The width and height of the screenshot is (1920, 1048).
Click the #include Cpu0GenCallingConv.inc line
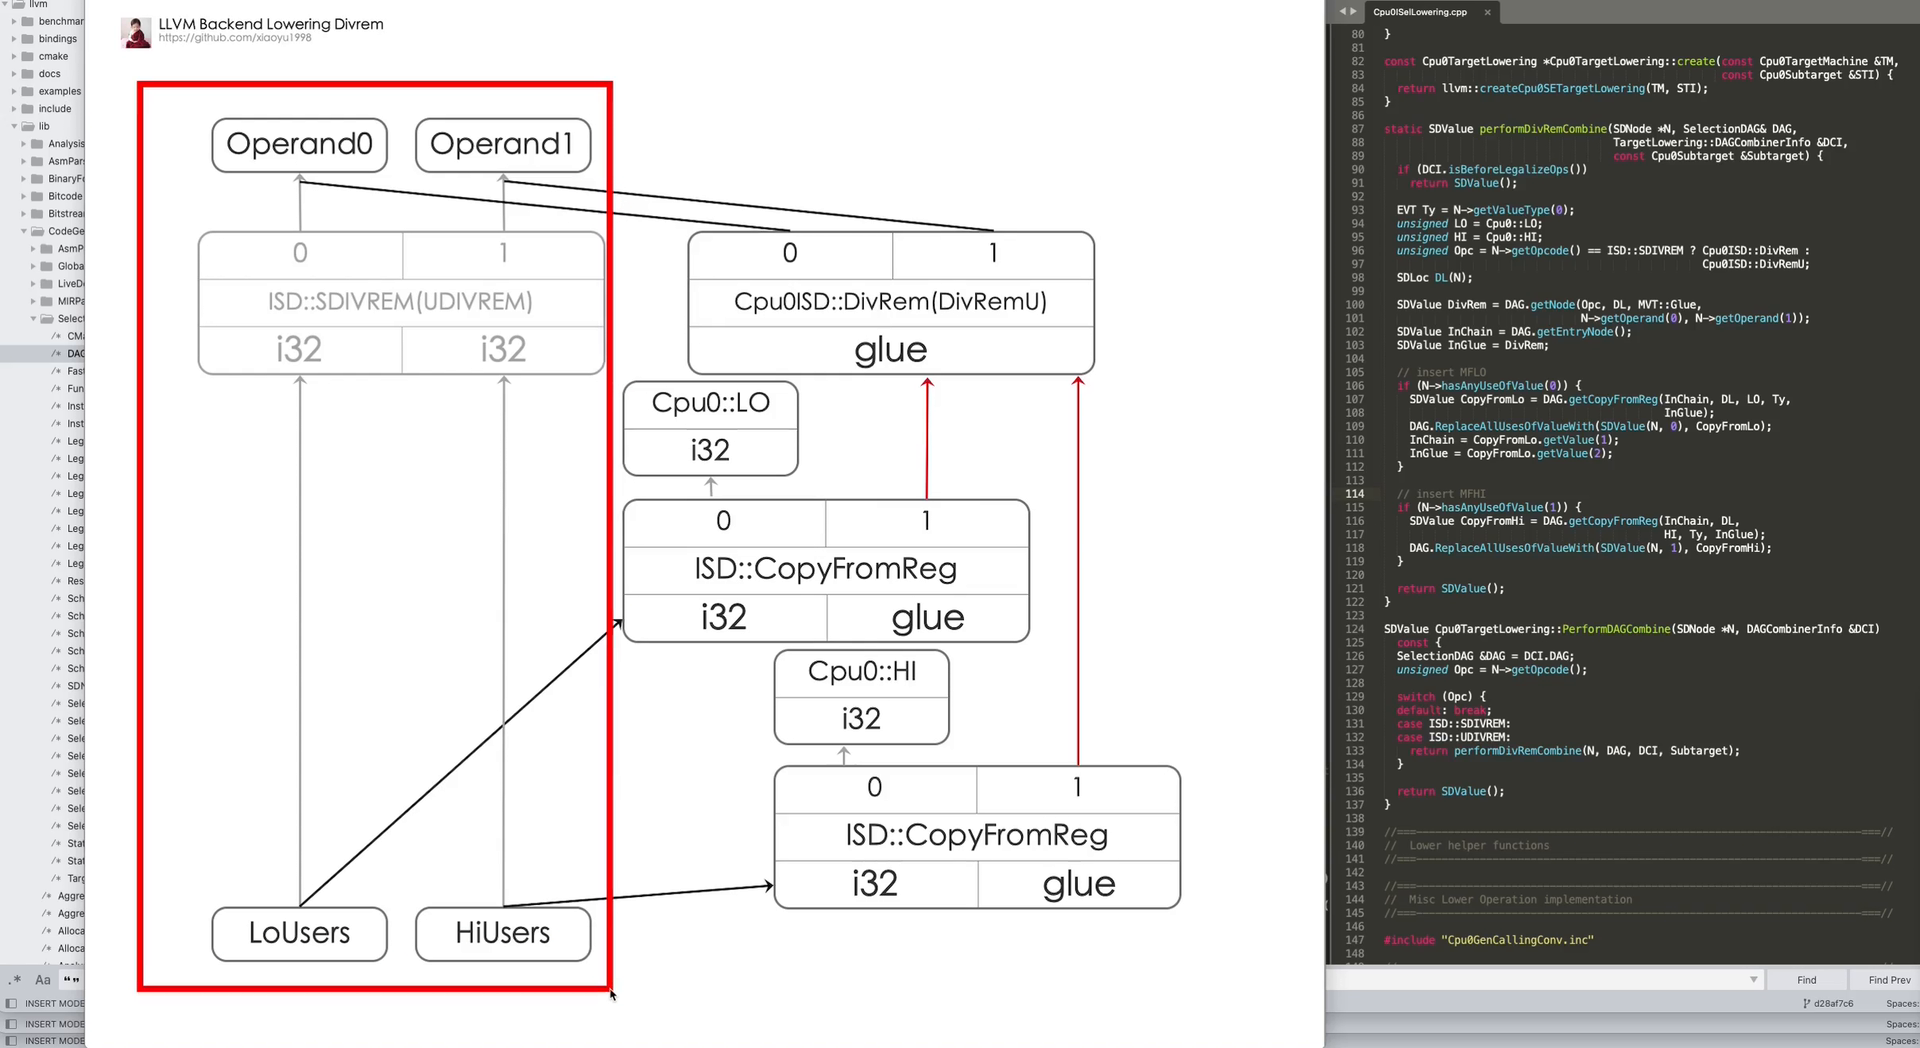pyautogui.click(x=1488, y=940)
